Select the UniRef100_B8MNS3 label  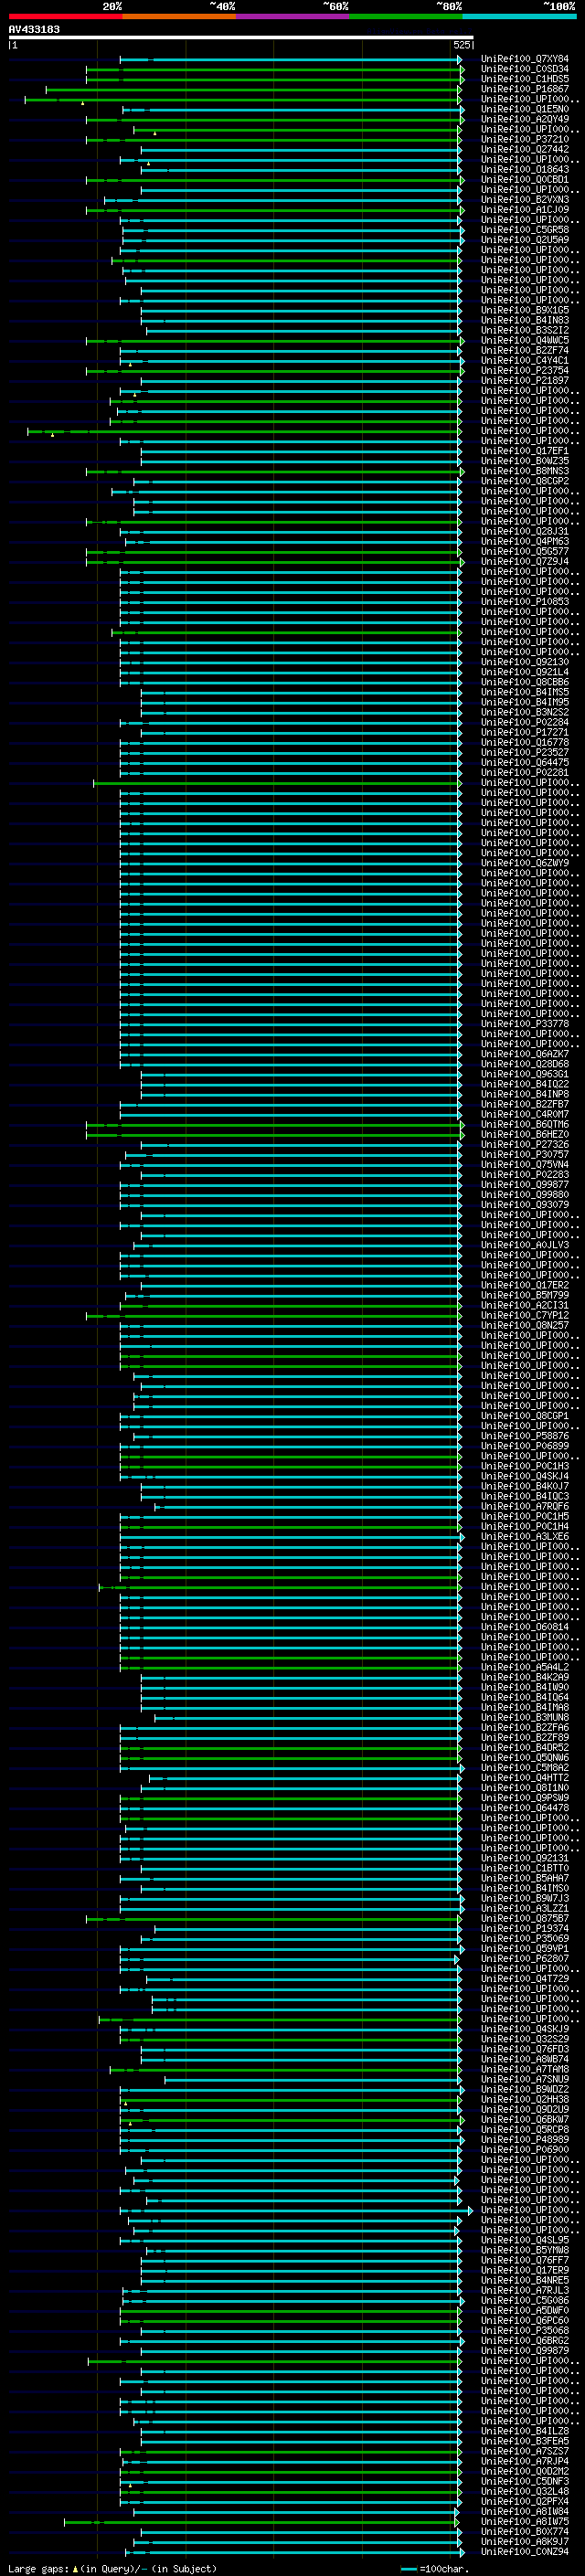point(525,471)
